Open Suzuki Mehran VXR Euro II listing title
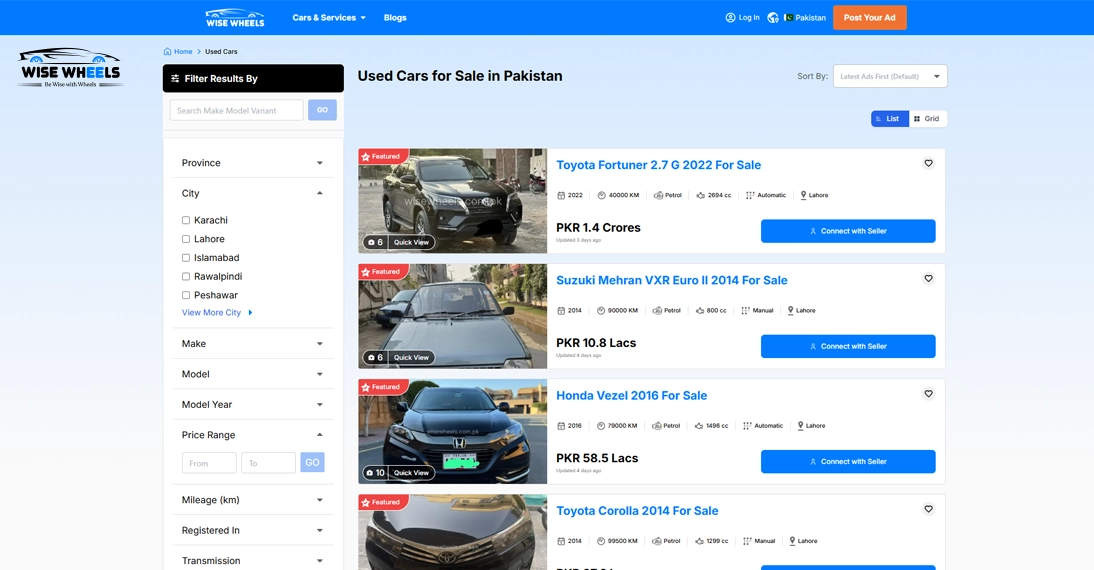Viewport: 1094px width, 570px height. (x=672, y=280)
